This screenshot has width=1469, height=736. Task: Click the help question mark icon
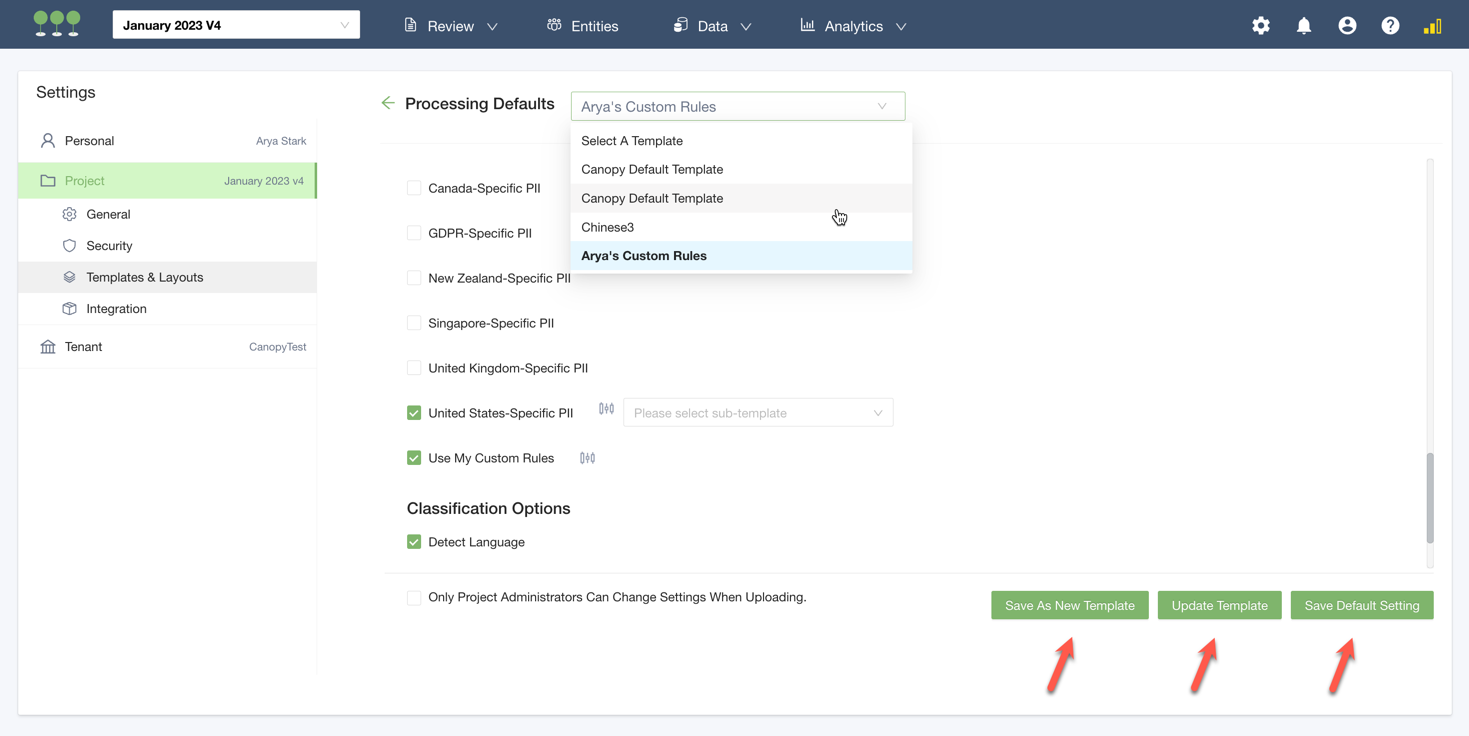(x=1390, y=26)
